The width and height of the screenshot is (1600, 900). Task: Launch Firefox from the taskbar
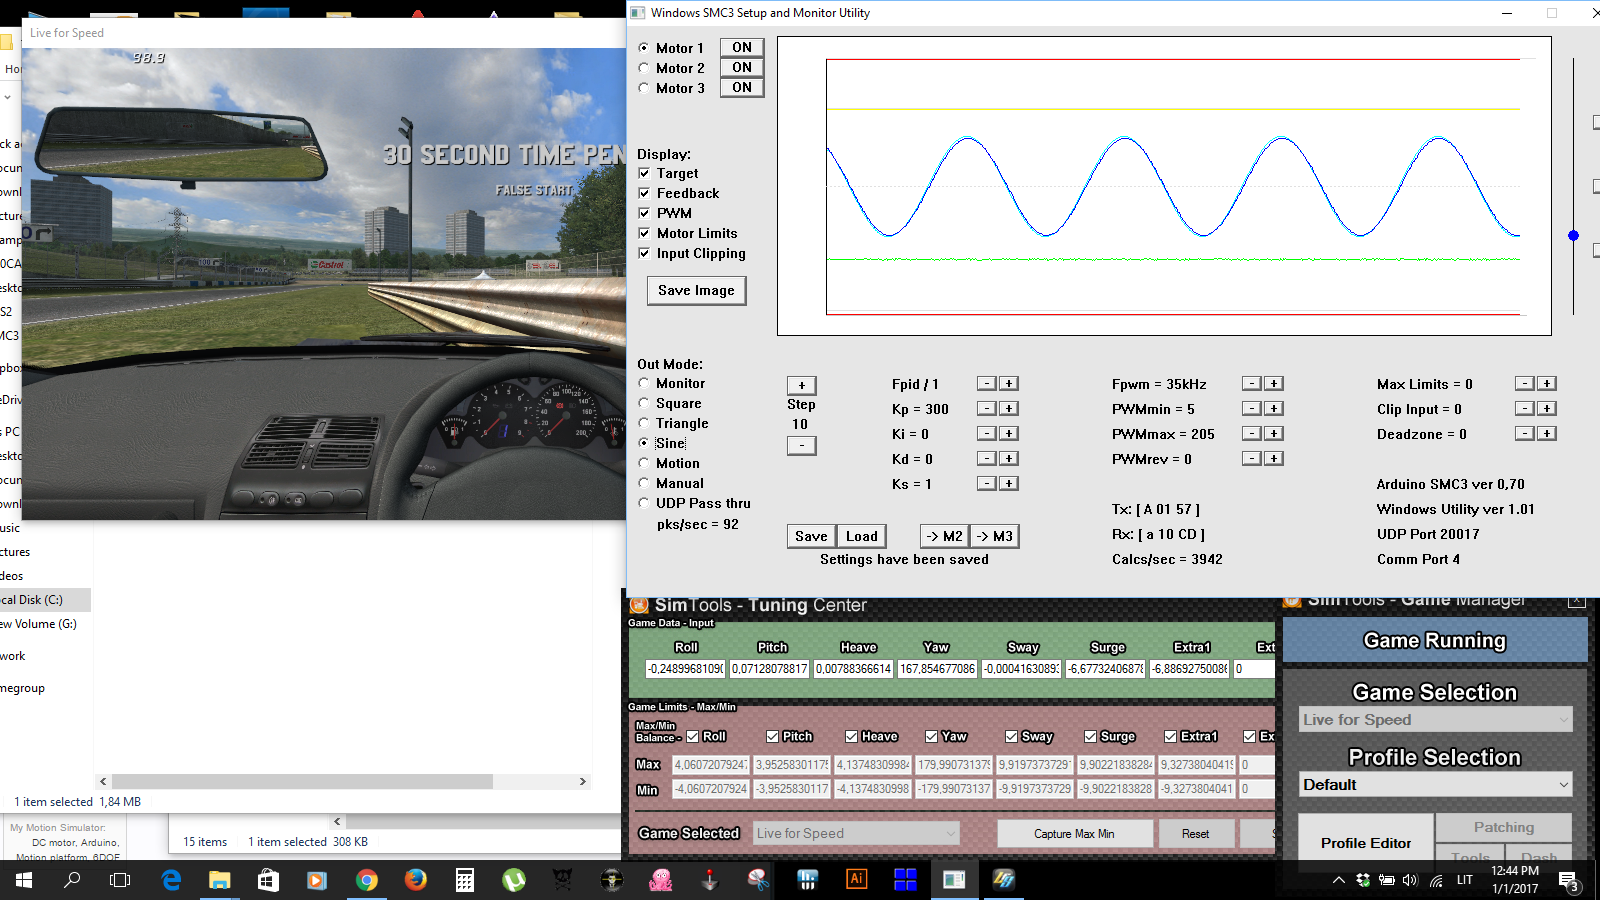(416, 880)
